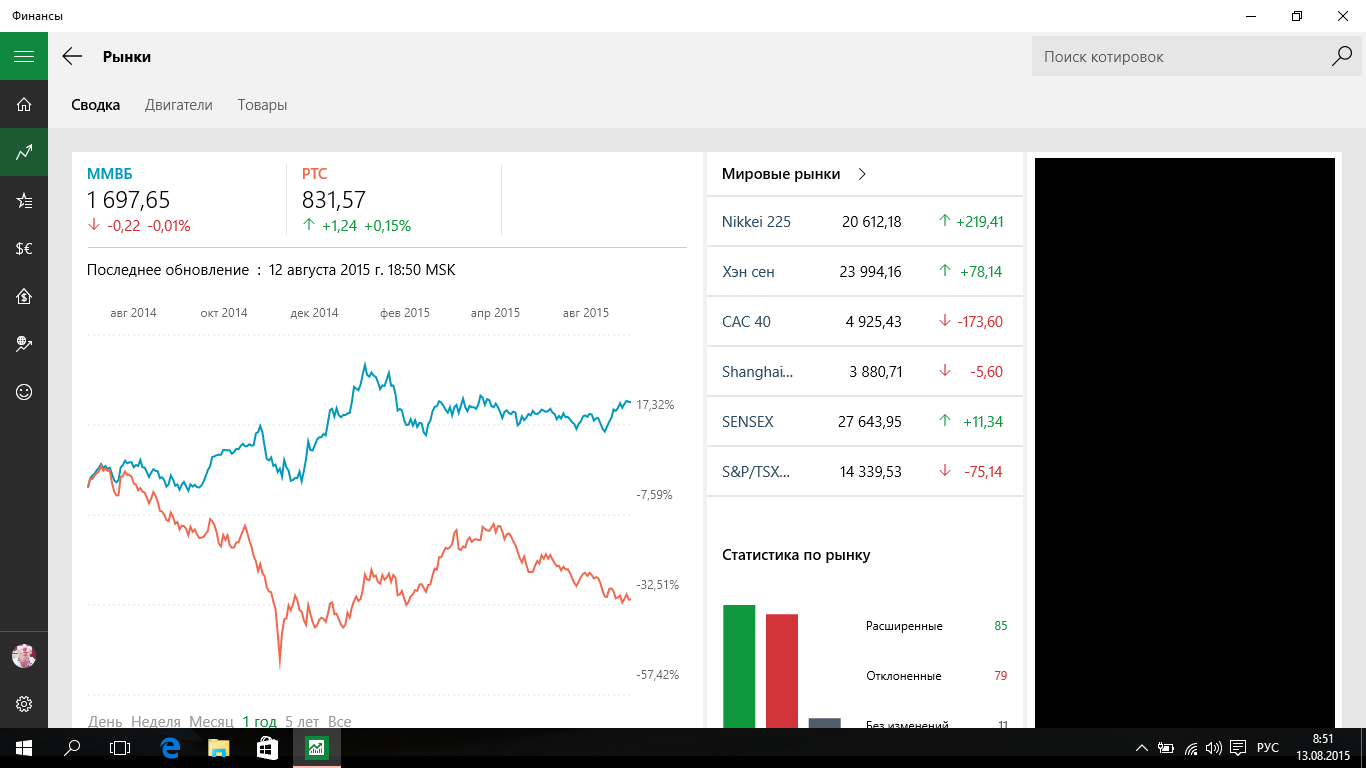Open Task View in taskbar
Image resolution: width=1366 pixels, height=768 pixels.
(120, 748)
